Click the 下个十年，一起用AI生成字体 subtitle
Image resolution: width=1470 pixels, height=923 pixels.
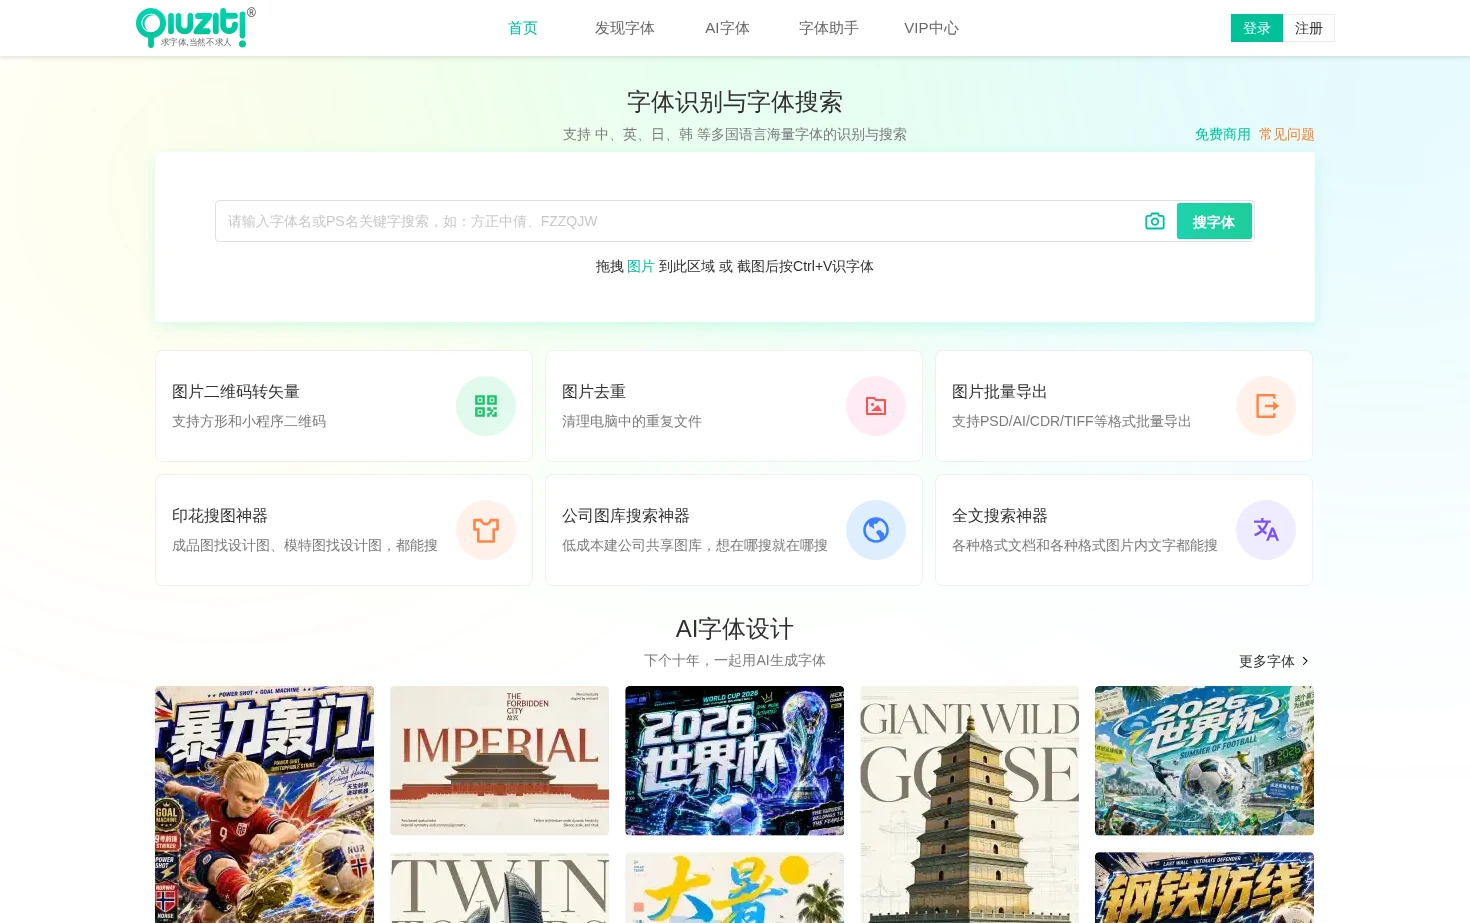[735, 660]
